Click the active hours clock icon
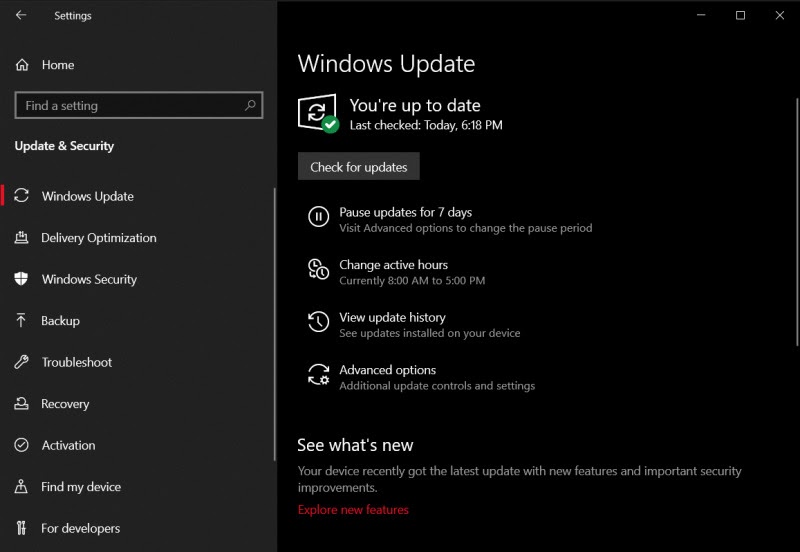 (x=318, y=269)
